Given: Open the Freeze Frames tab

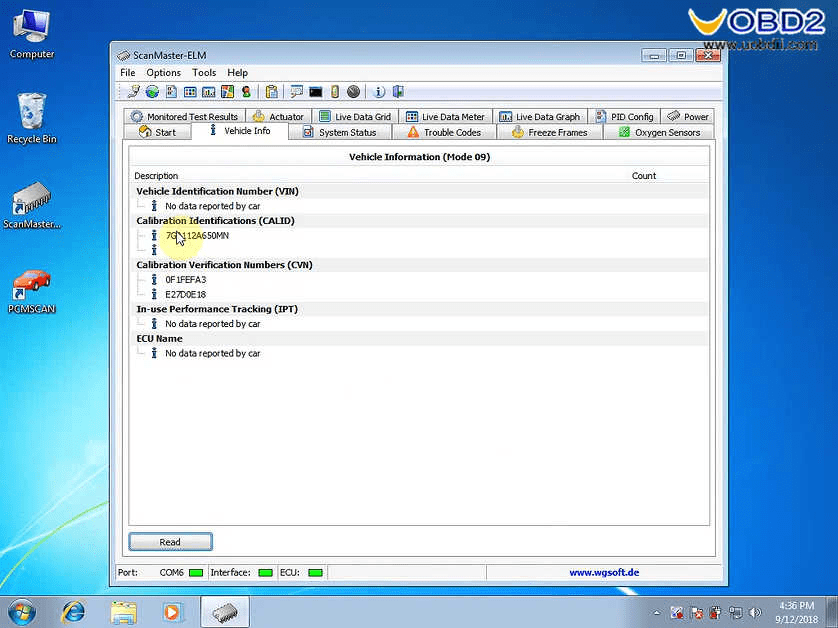Looking at the screenshot, I should [550, 132].
